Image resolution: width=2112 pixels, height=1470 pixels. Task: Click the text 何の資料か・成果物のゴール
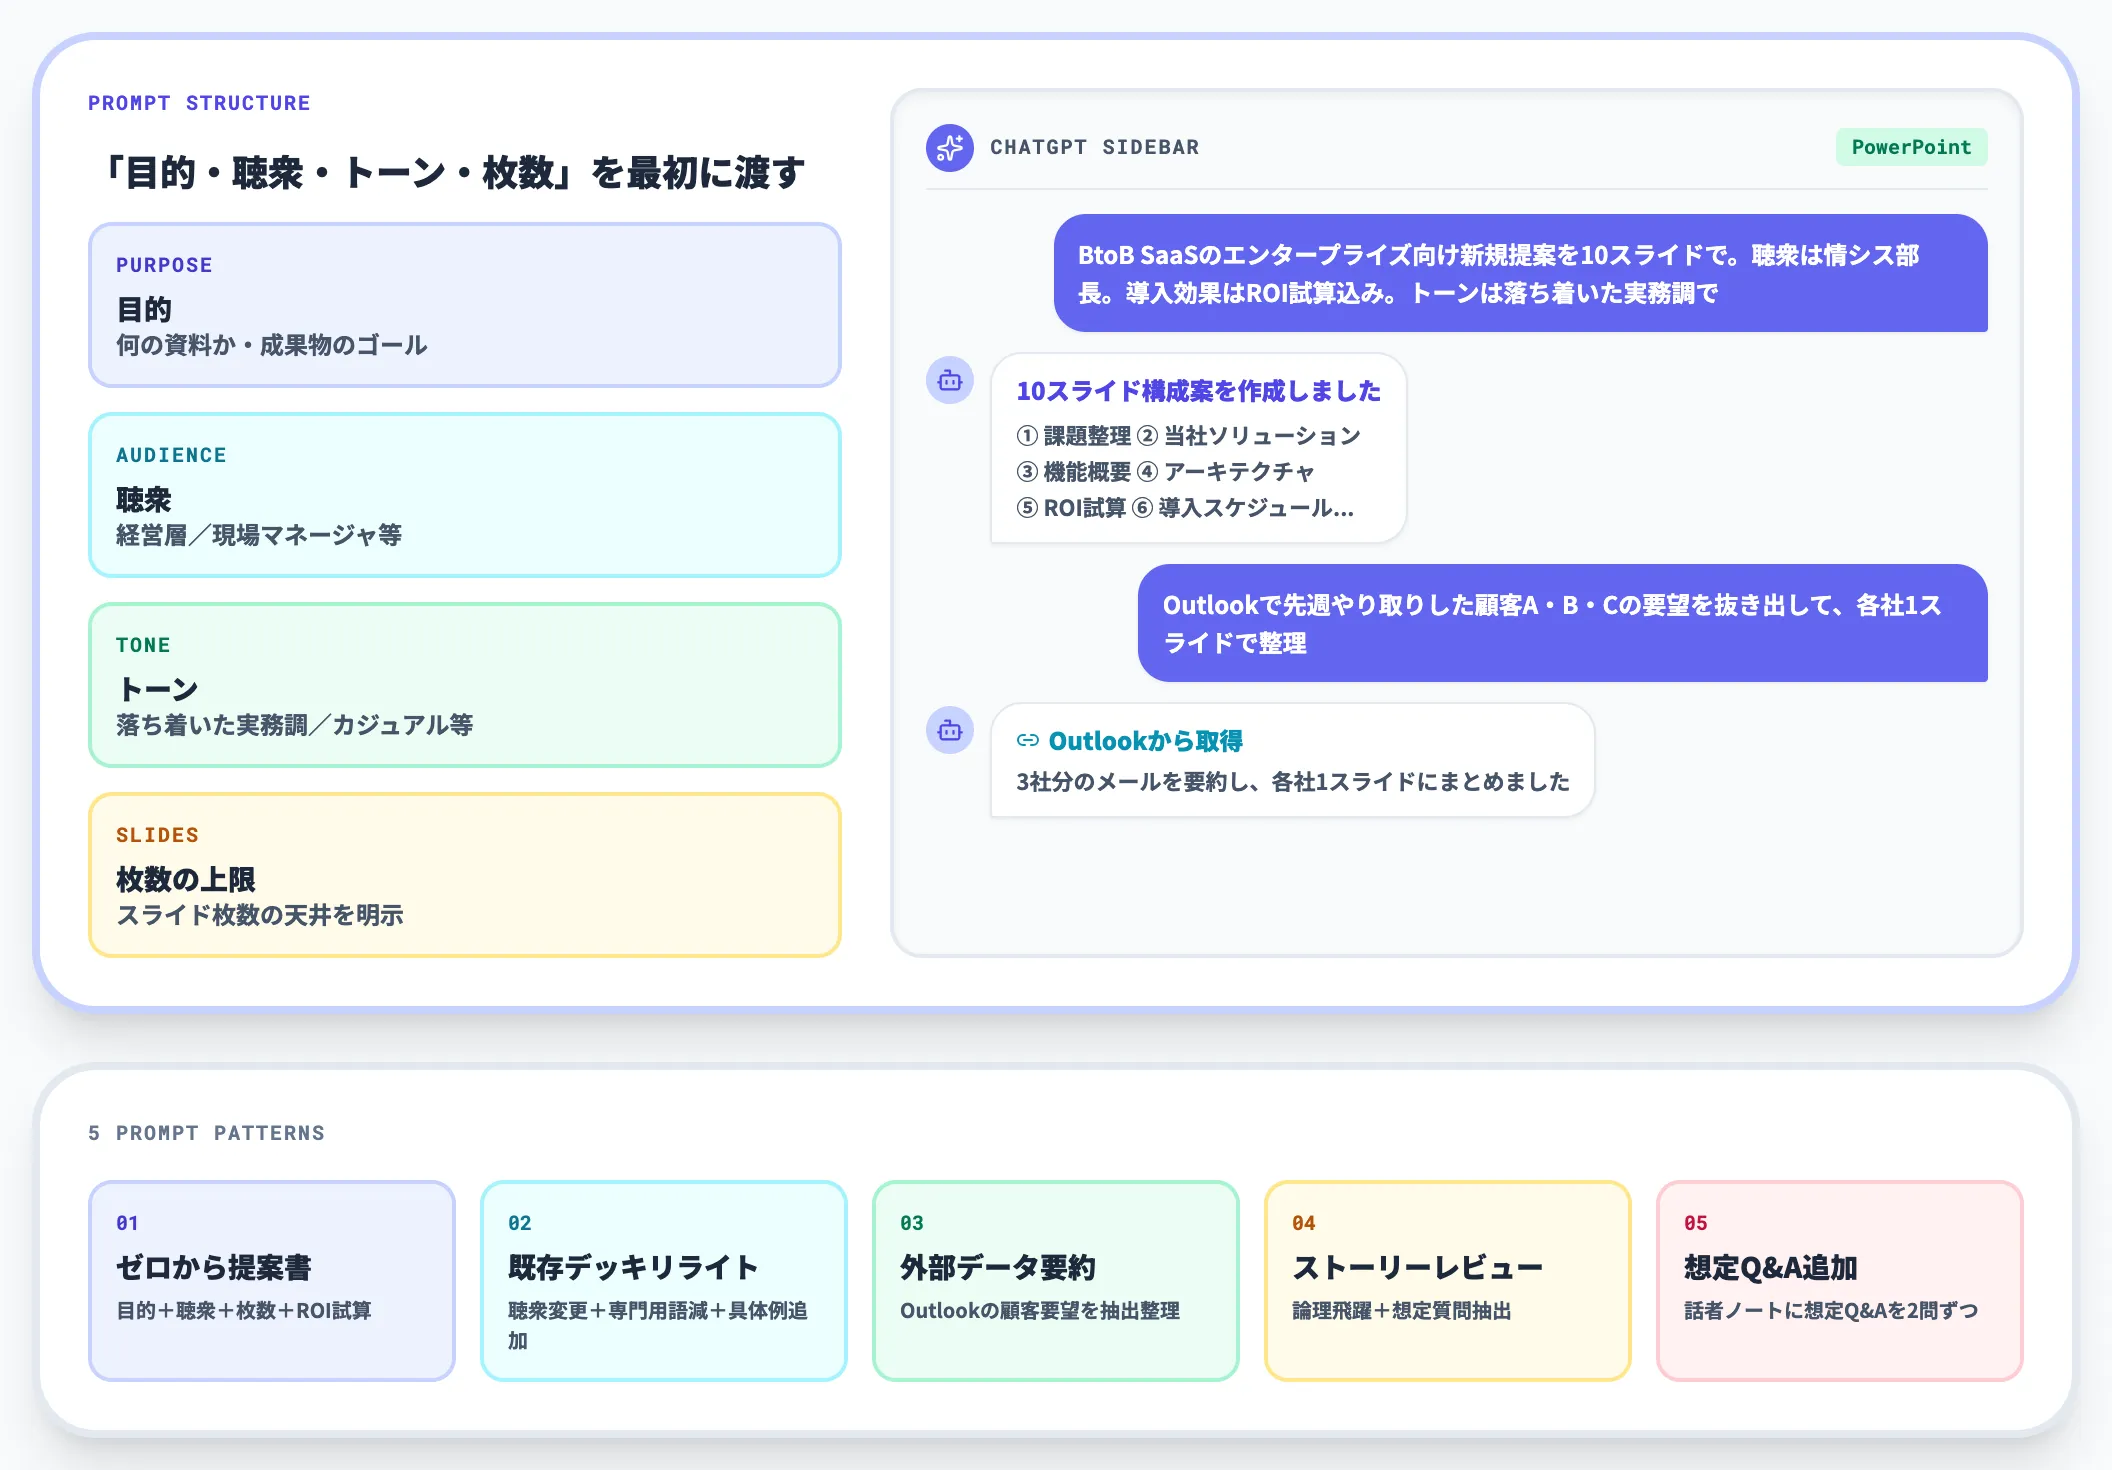tap(272, 346)
